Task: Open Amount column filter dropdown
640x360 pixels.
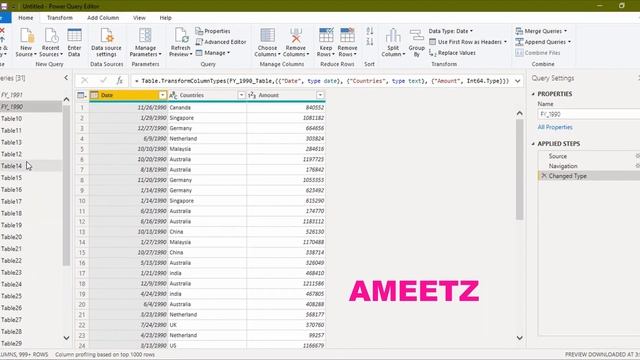Action: [x=320, y=95]
